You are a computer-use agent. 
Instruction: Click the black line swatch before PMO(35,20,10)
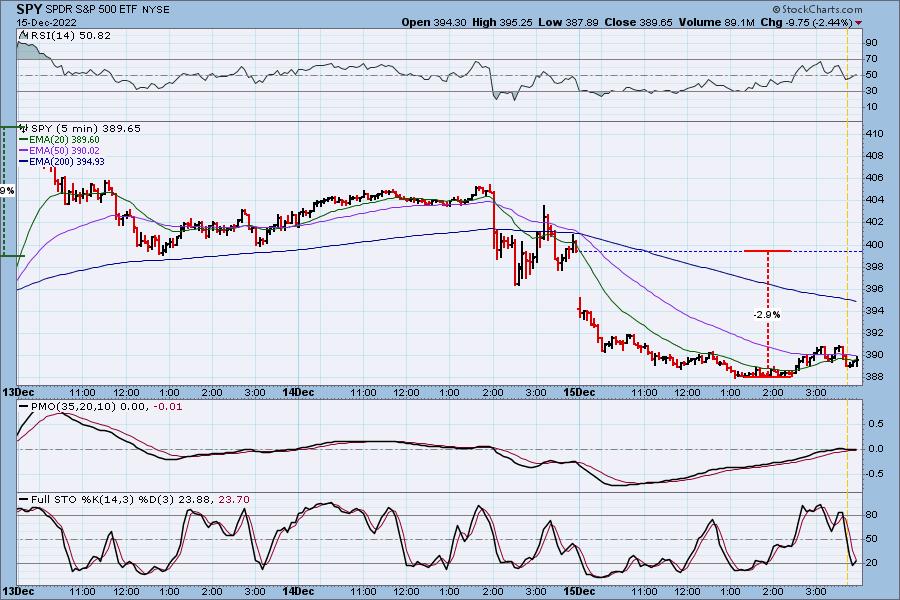pyautogui.click(x=24, y=407)
